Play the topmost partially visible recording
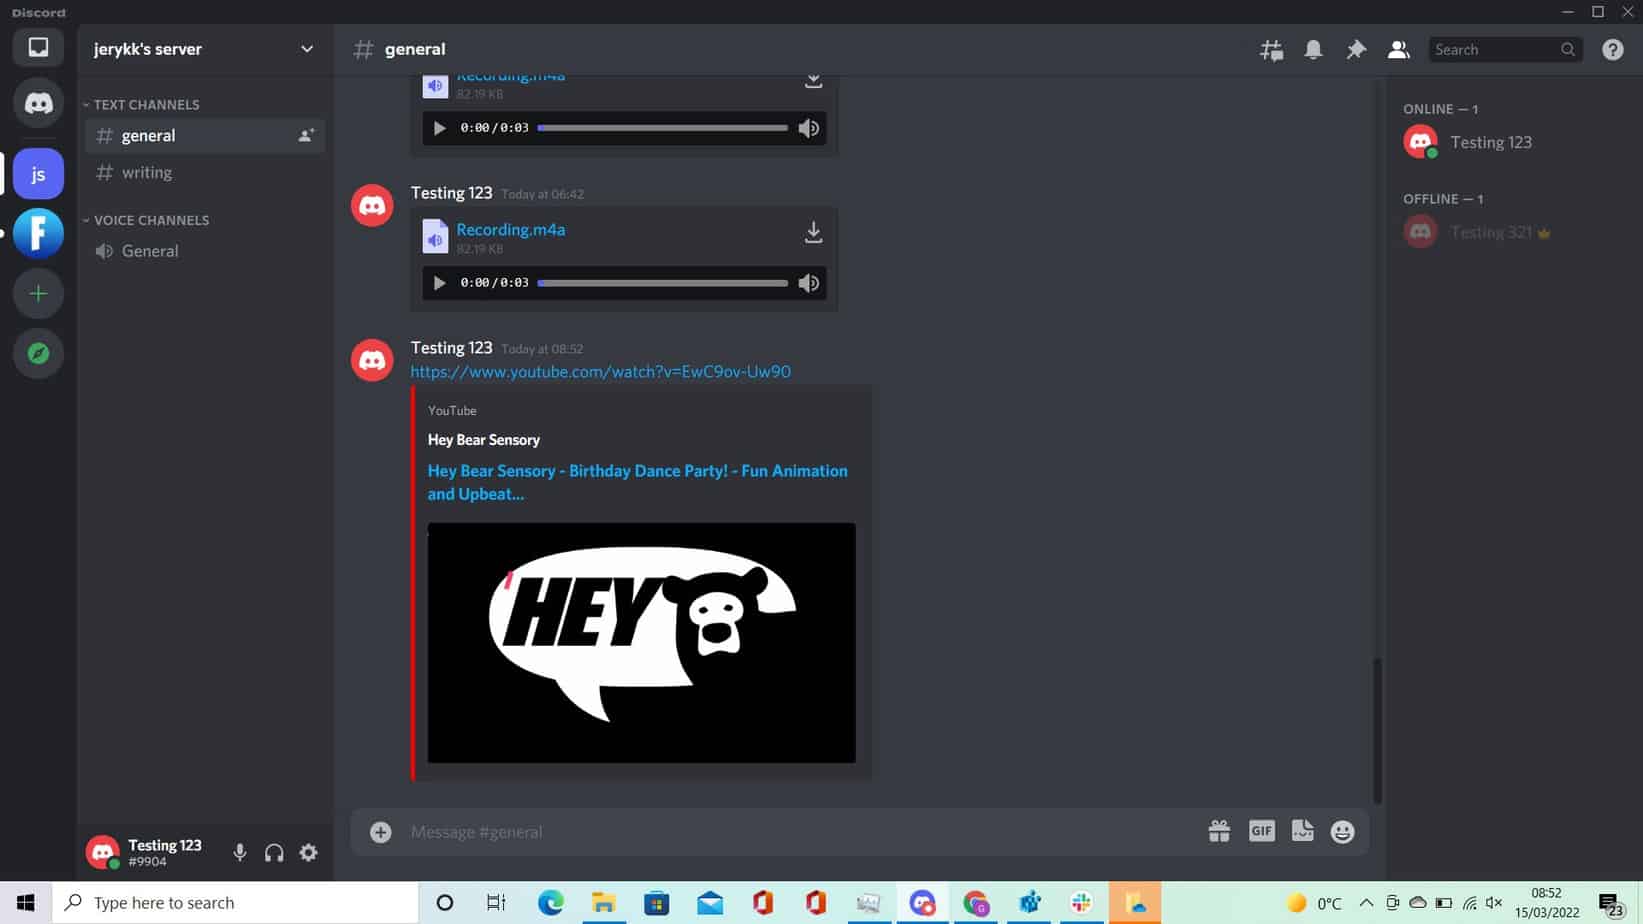The width and height of the screenshot is (1643, 924). tap(439, 128)
